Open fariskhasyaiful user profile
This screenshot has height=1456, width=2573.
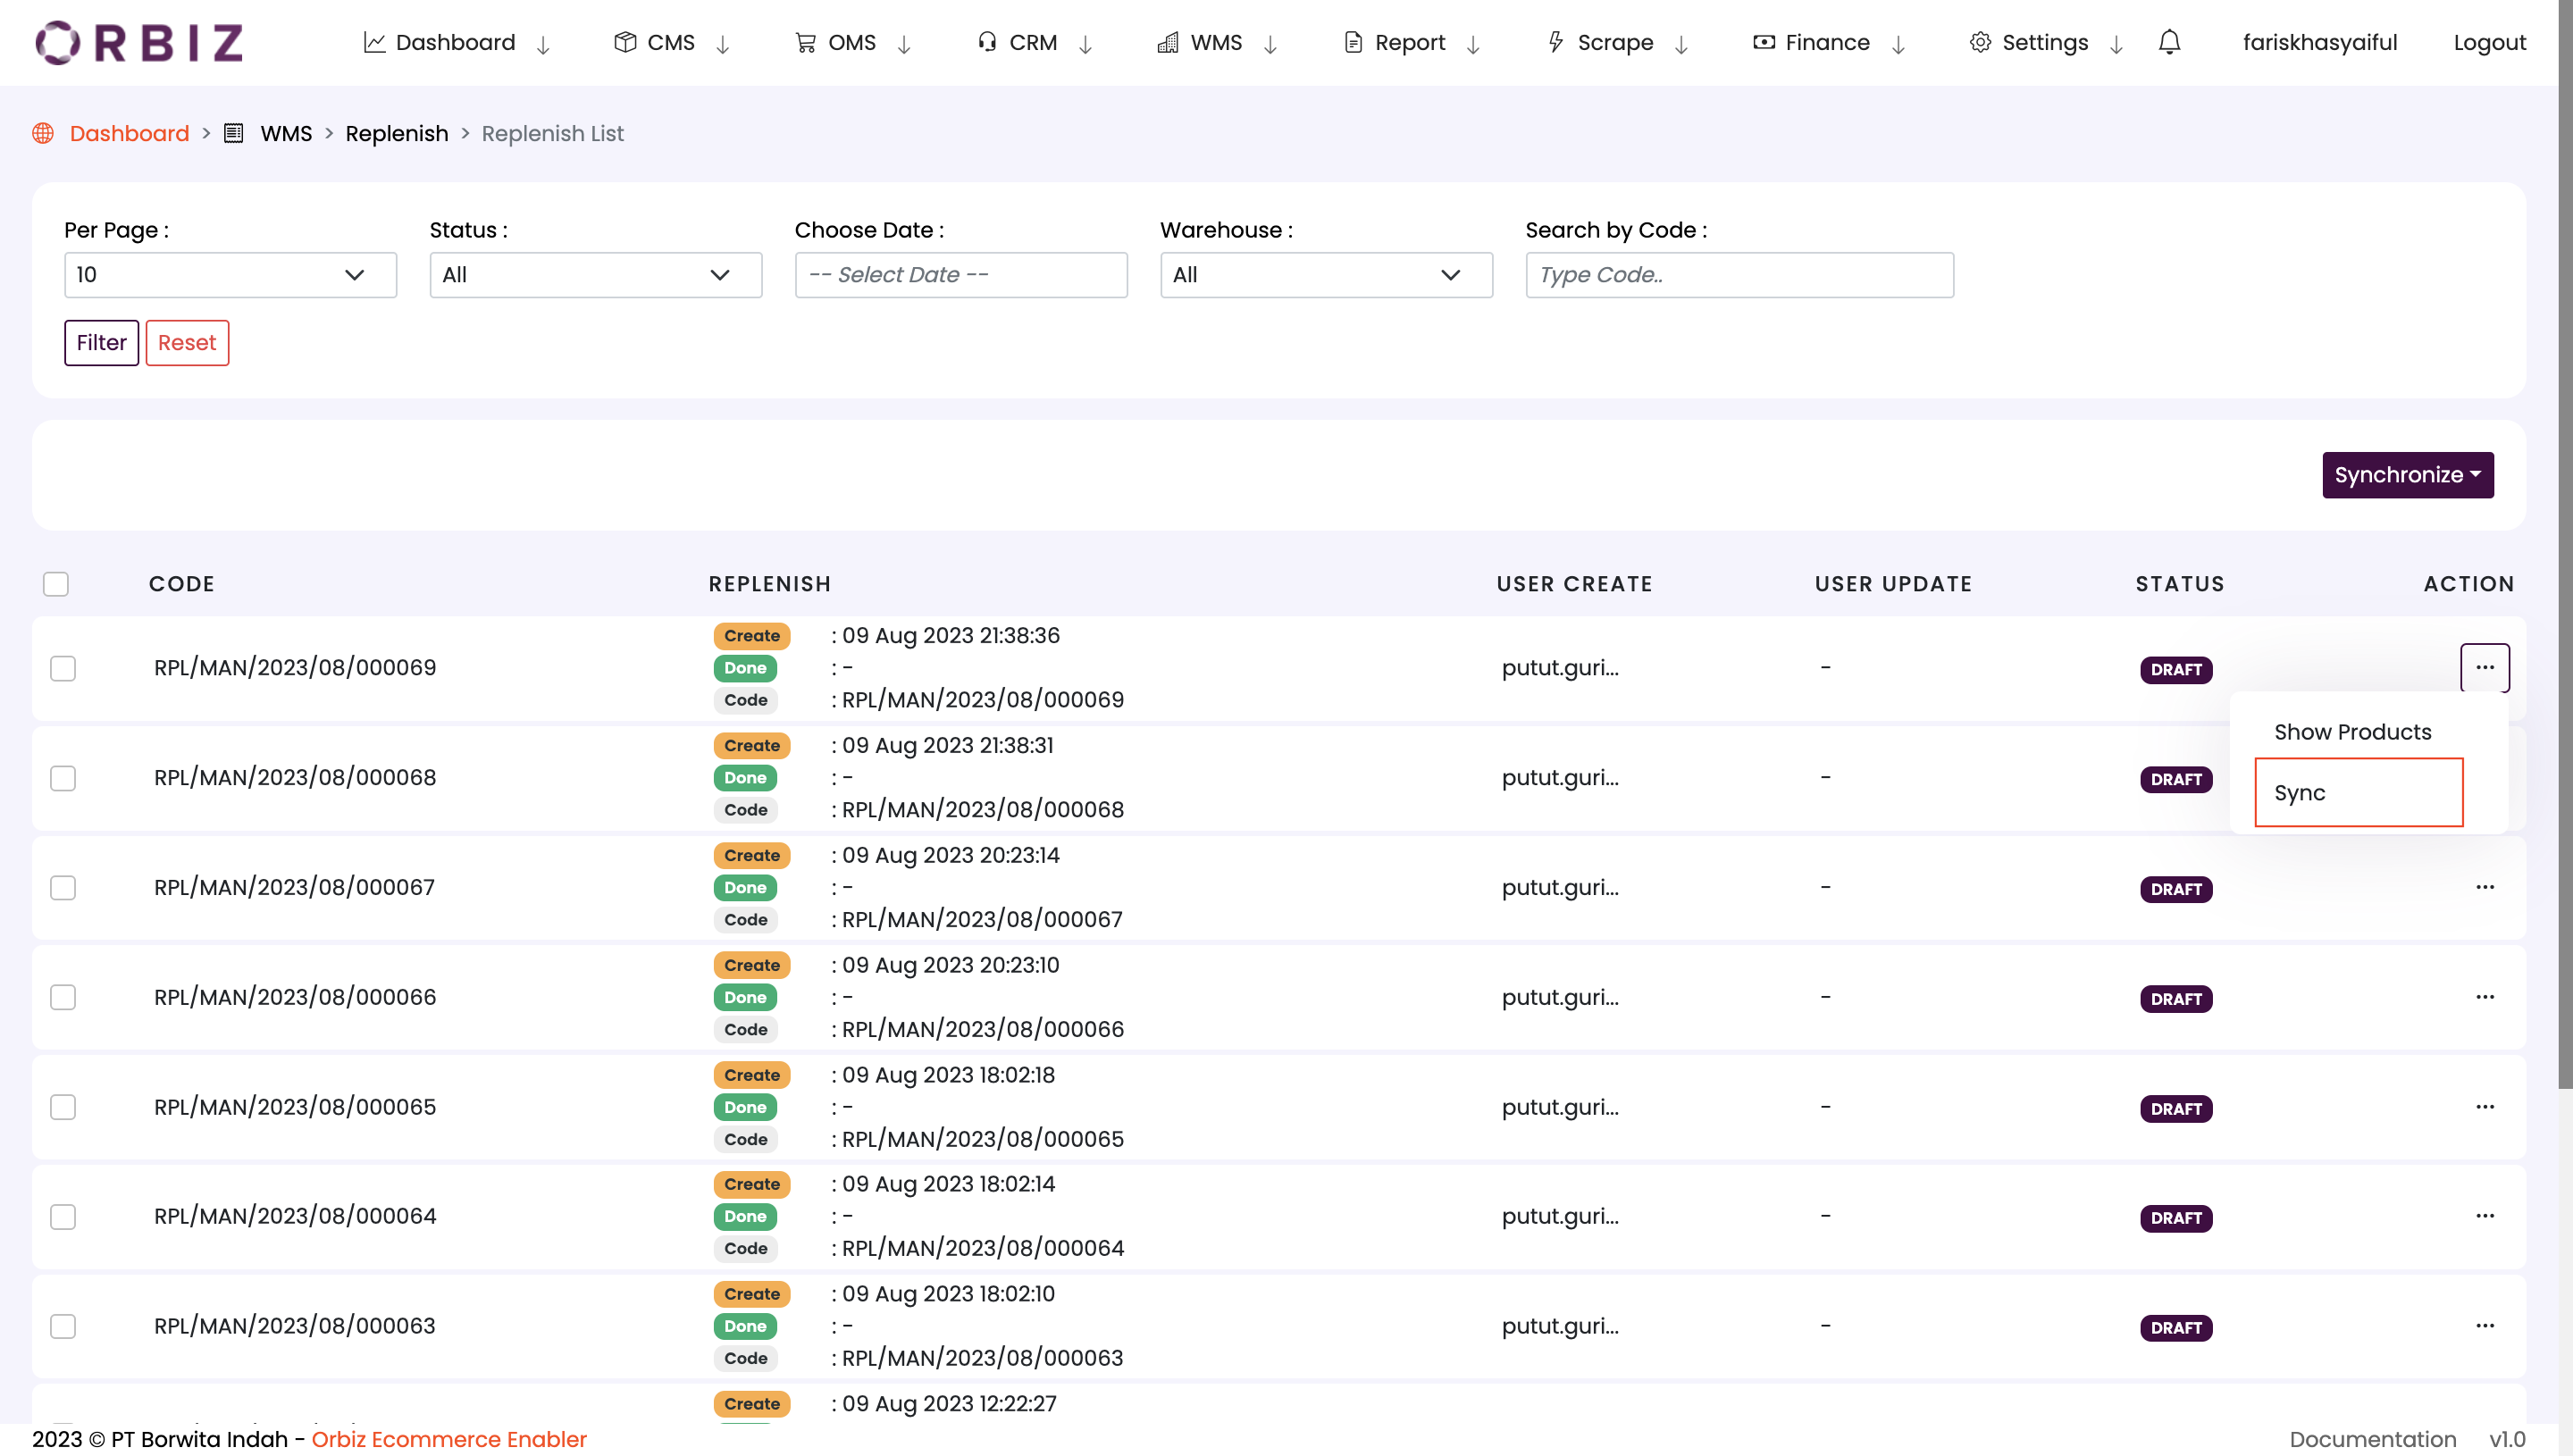tap(2320, 42)
